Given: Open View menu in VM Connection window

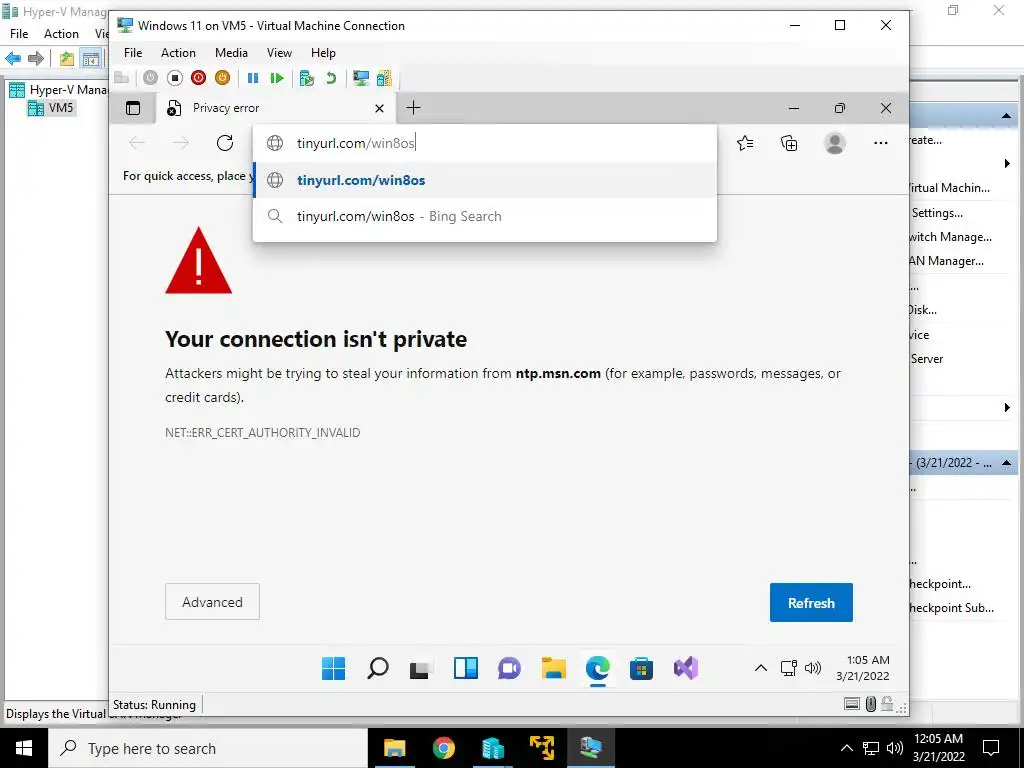Looking at the screenshot, I should click(x=279, y=53).
